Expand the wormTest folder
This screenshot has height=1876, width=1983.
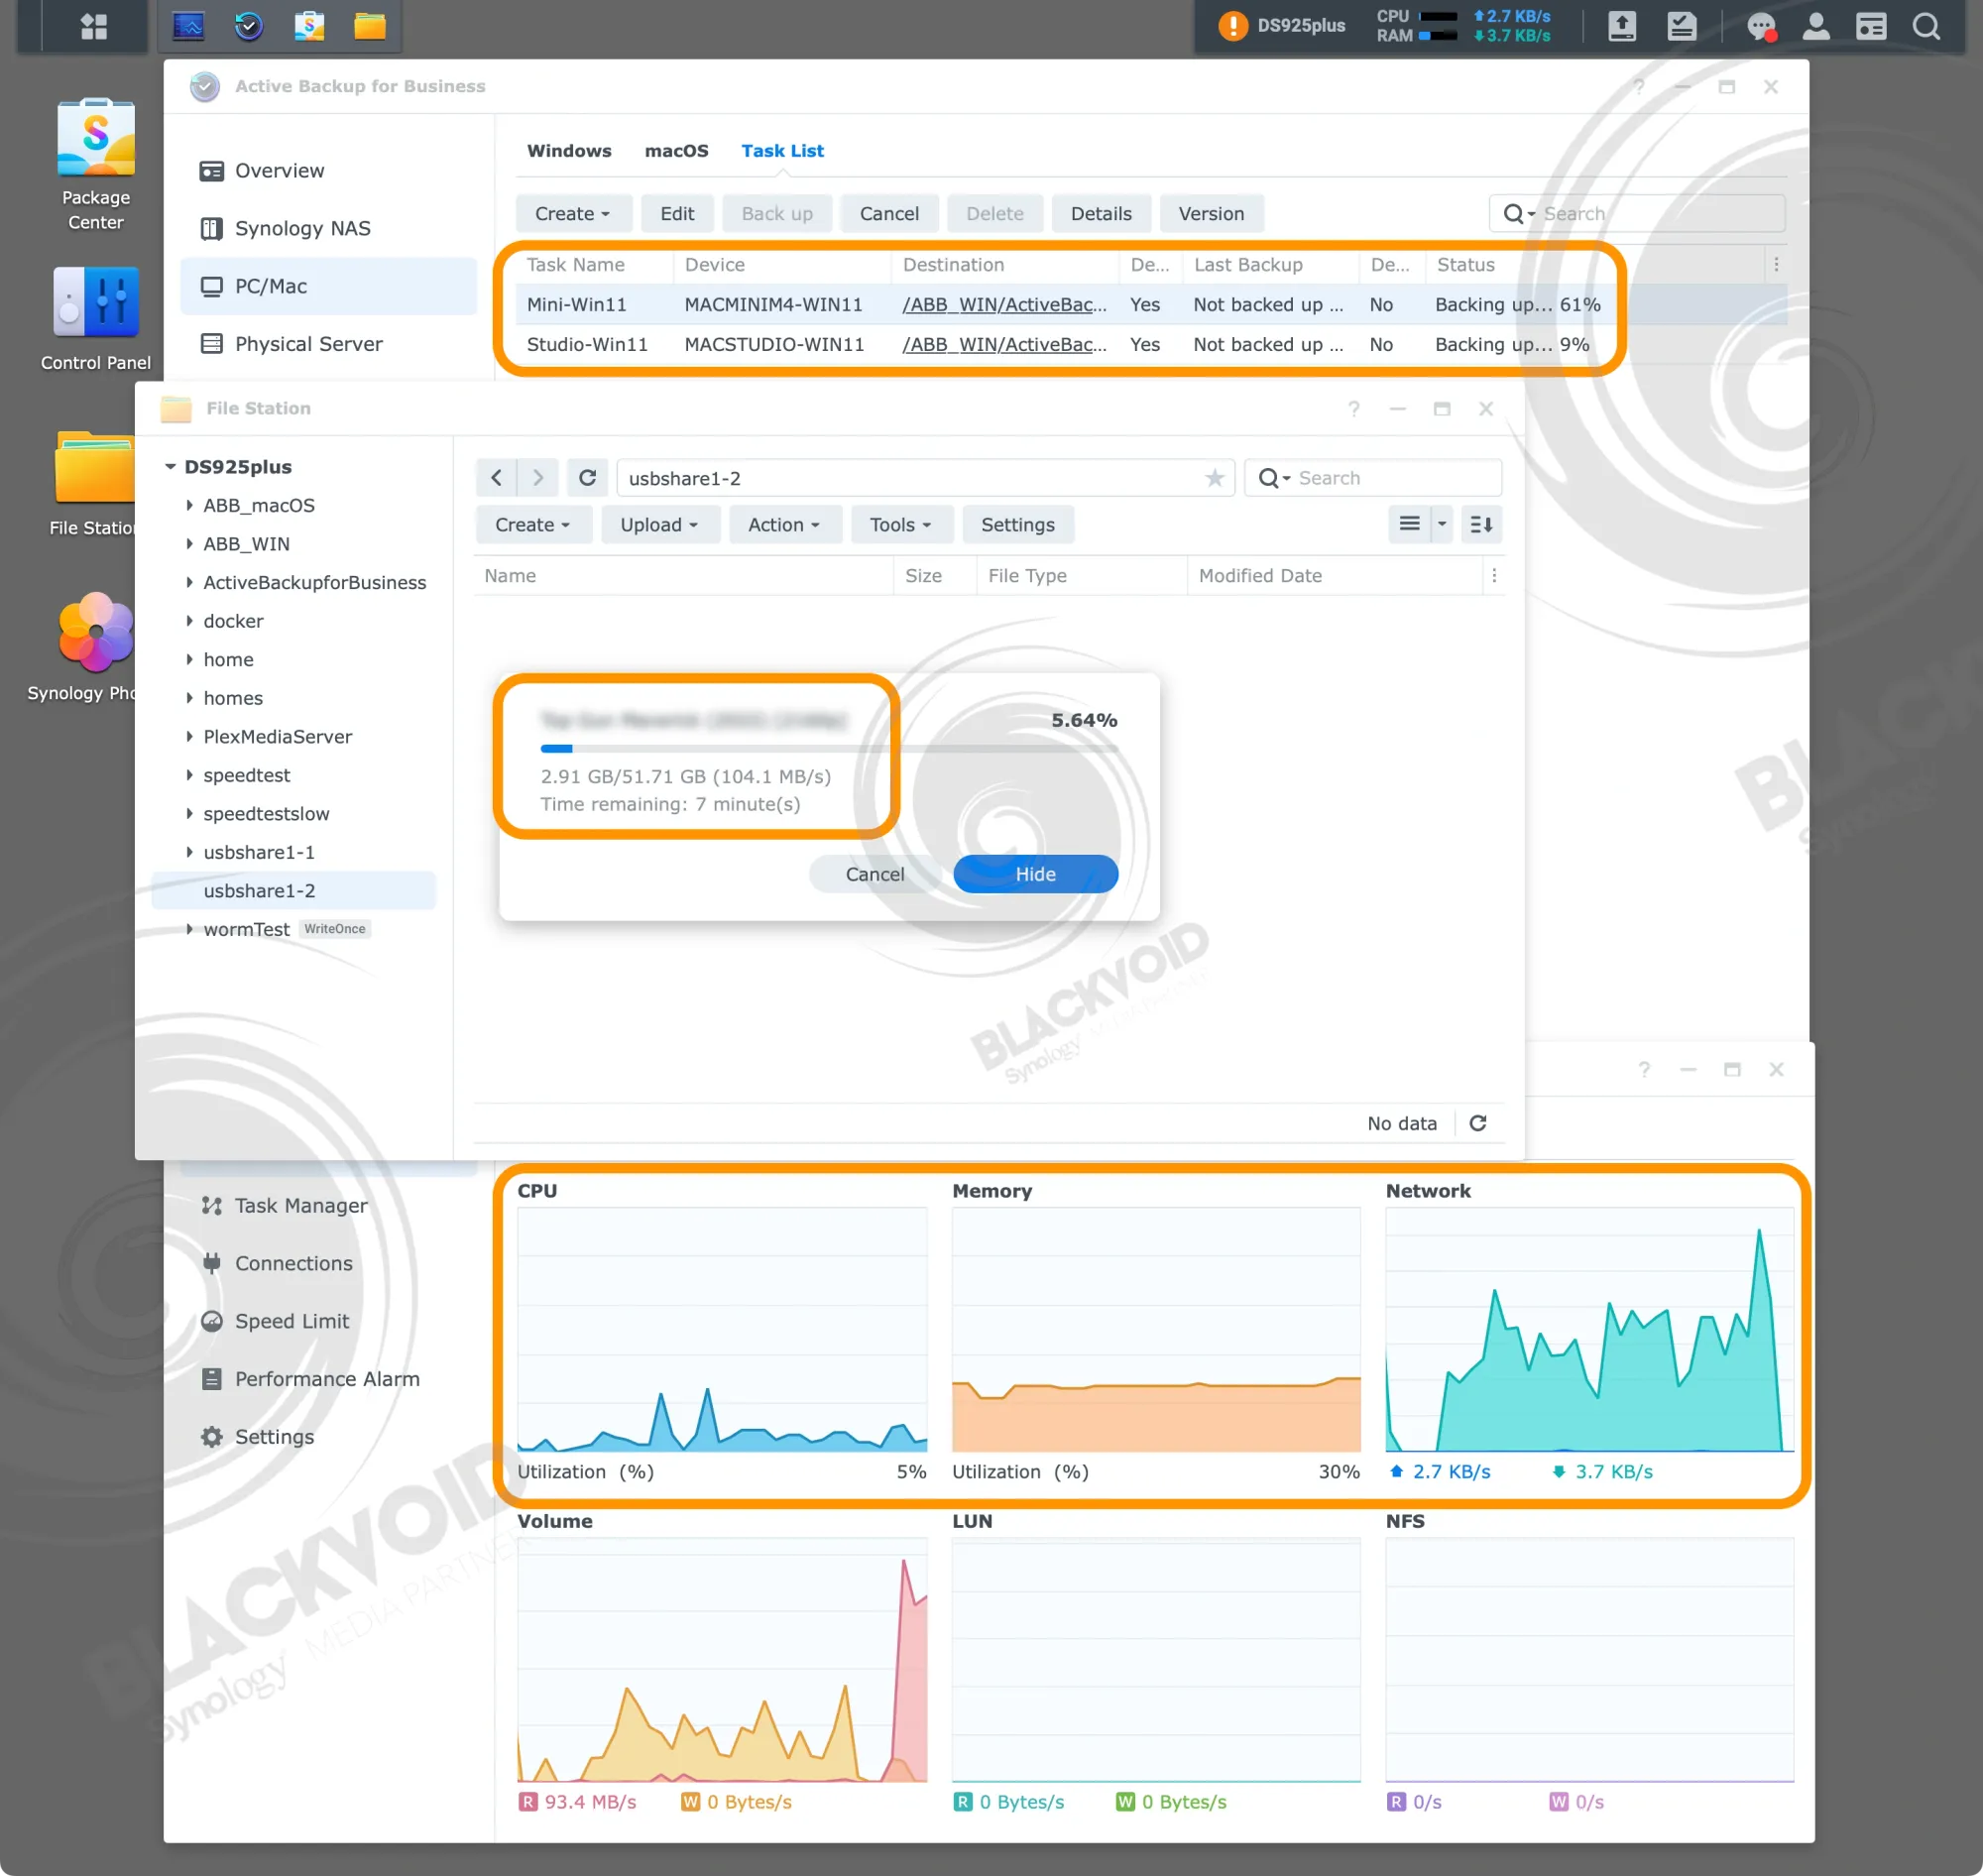(x=189, y=929)
